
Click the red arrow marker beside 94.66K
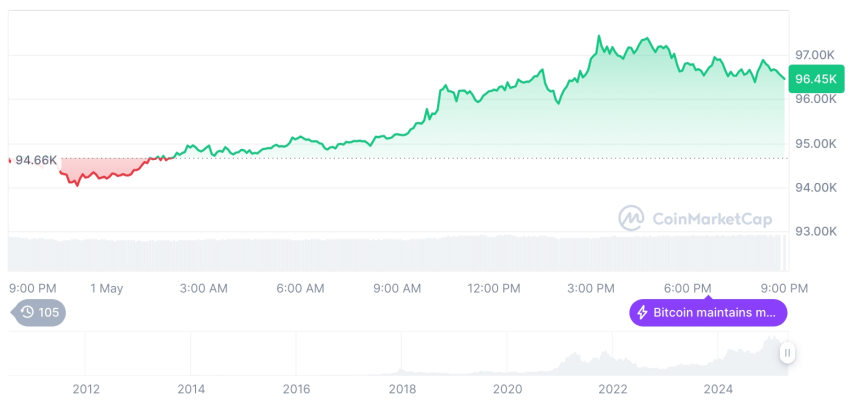coord(10,160)
